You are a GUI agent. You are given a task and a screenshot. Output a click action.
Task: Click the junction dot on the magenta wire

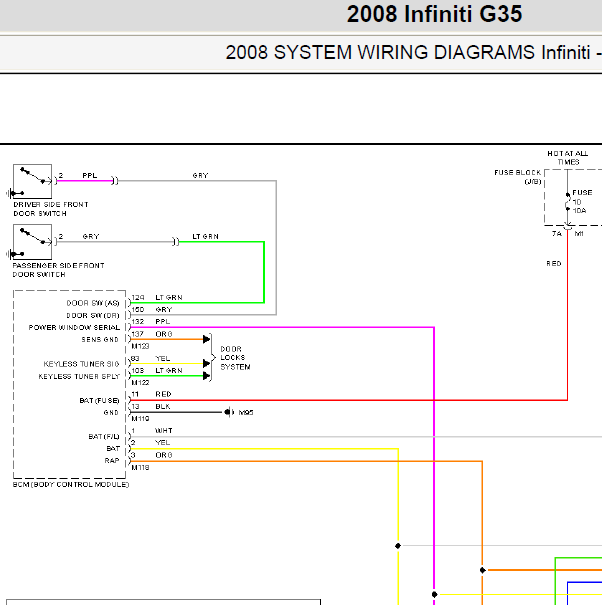pyautogui.click(x=434, y=594)
